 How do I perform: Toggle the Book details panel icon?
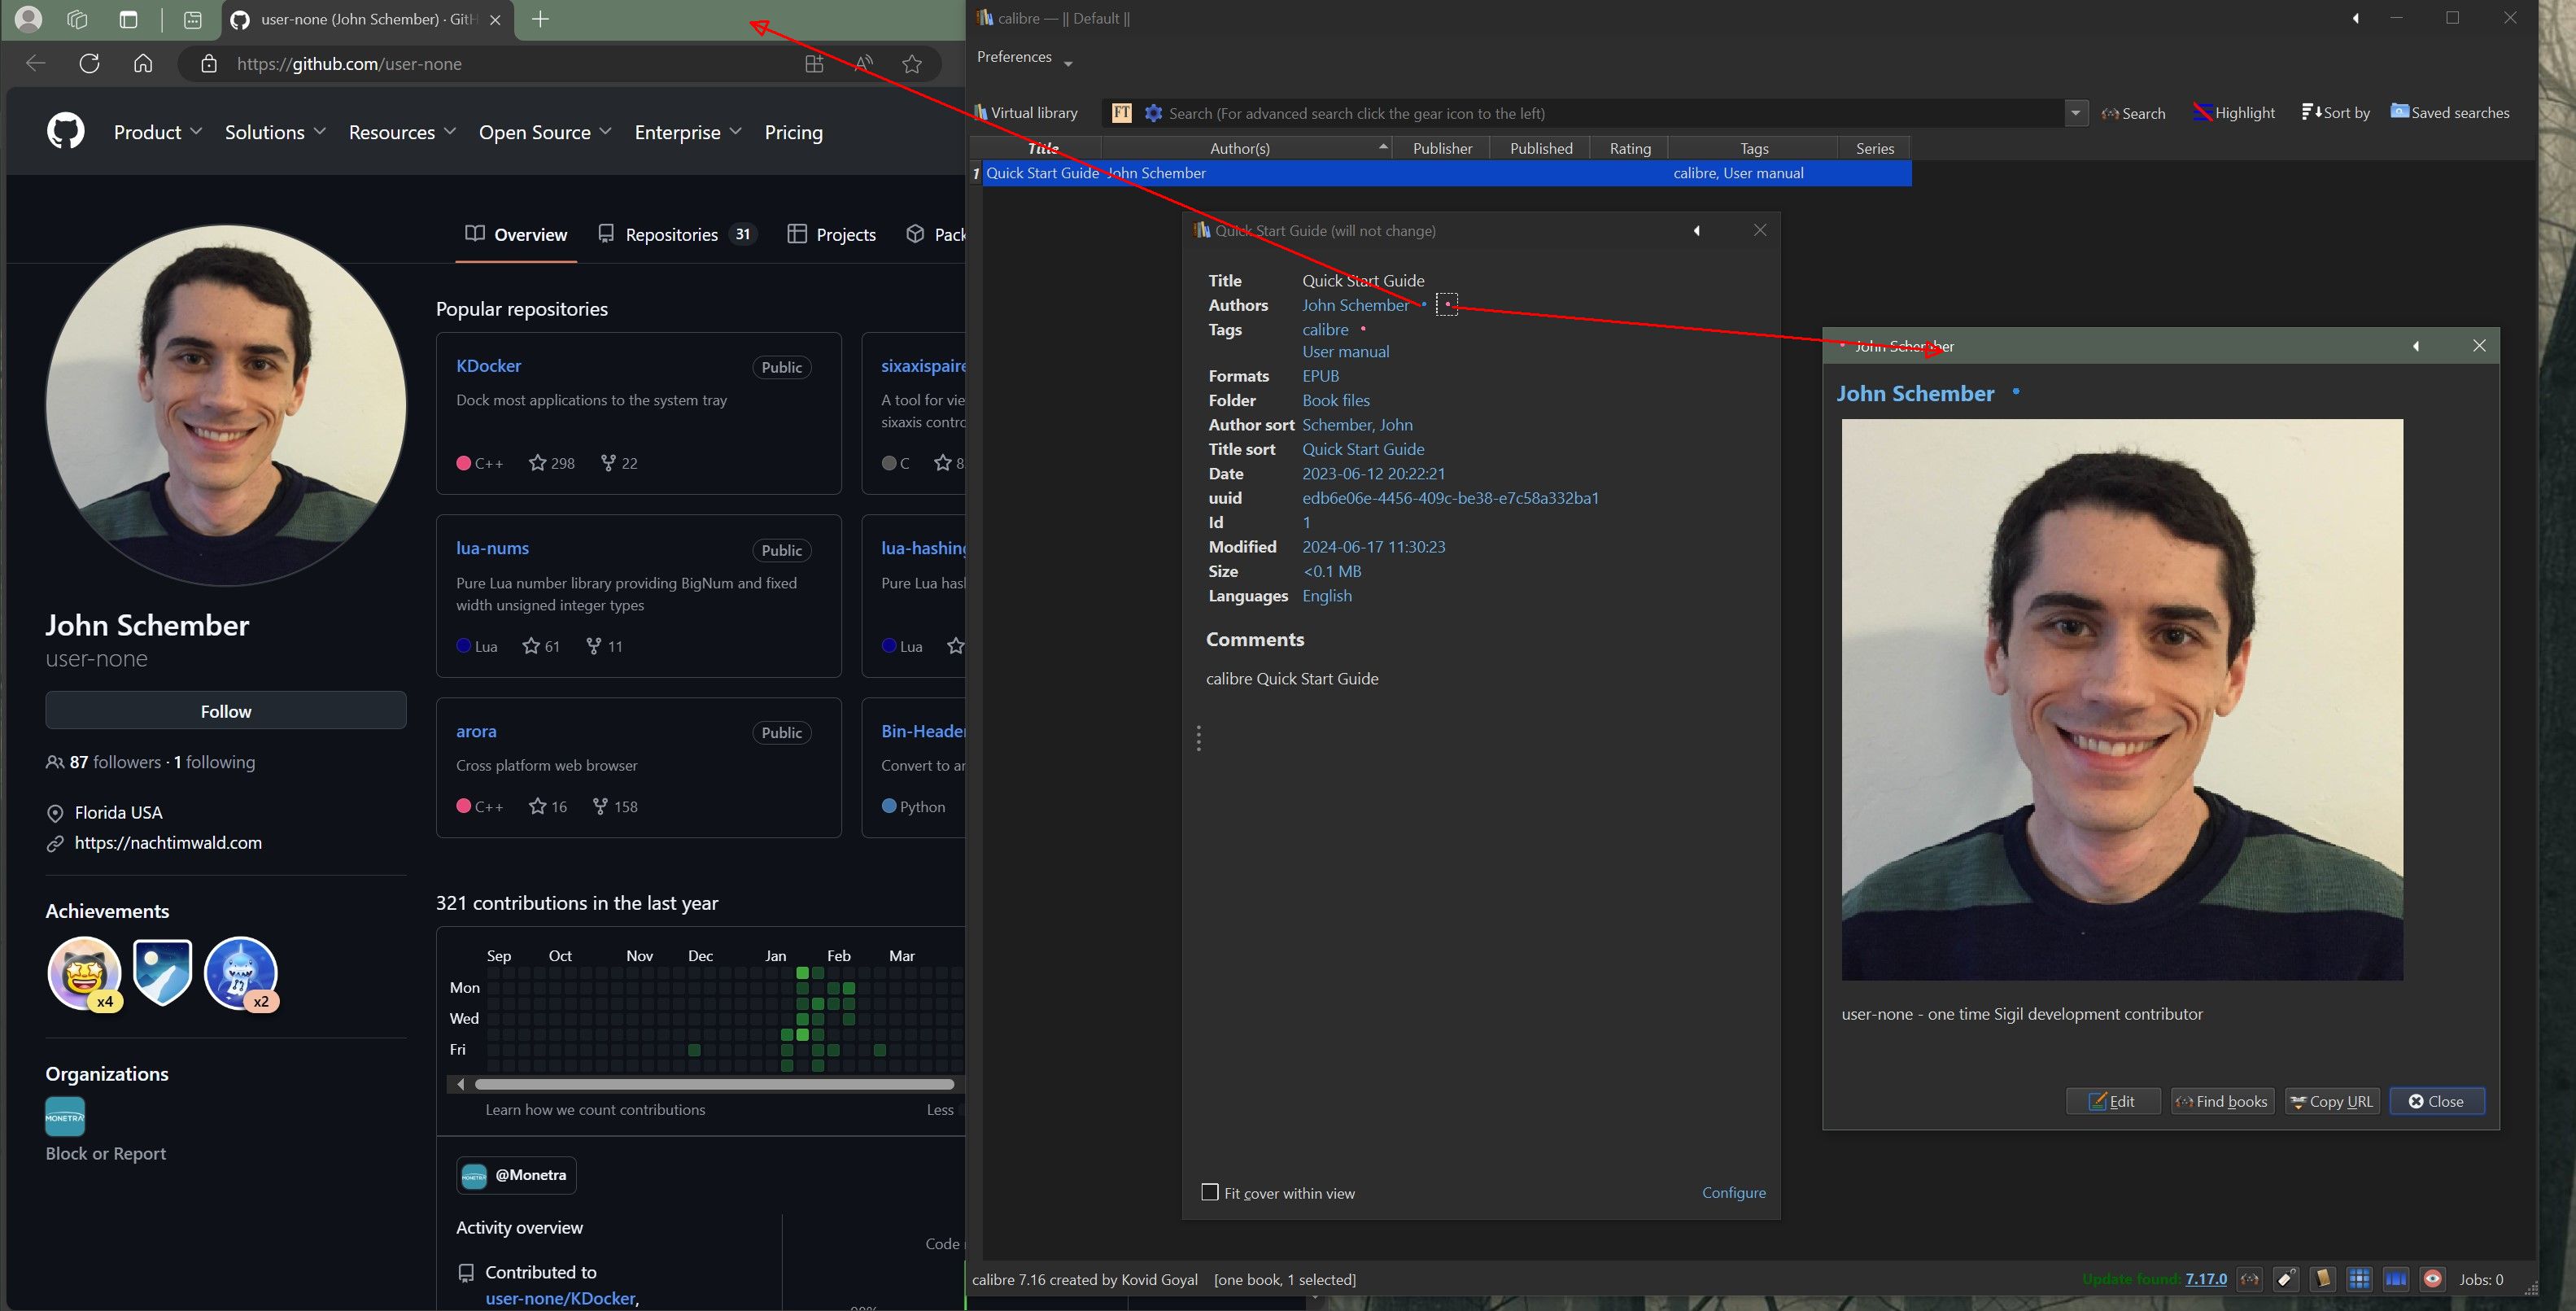[x=2323, y=1279]
